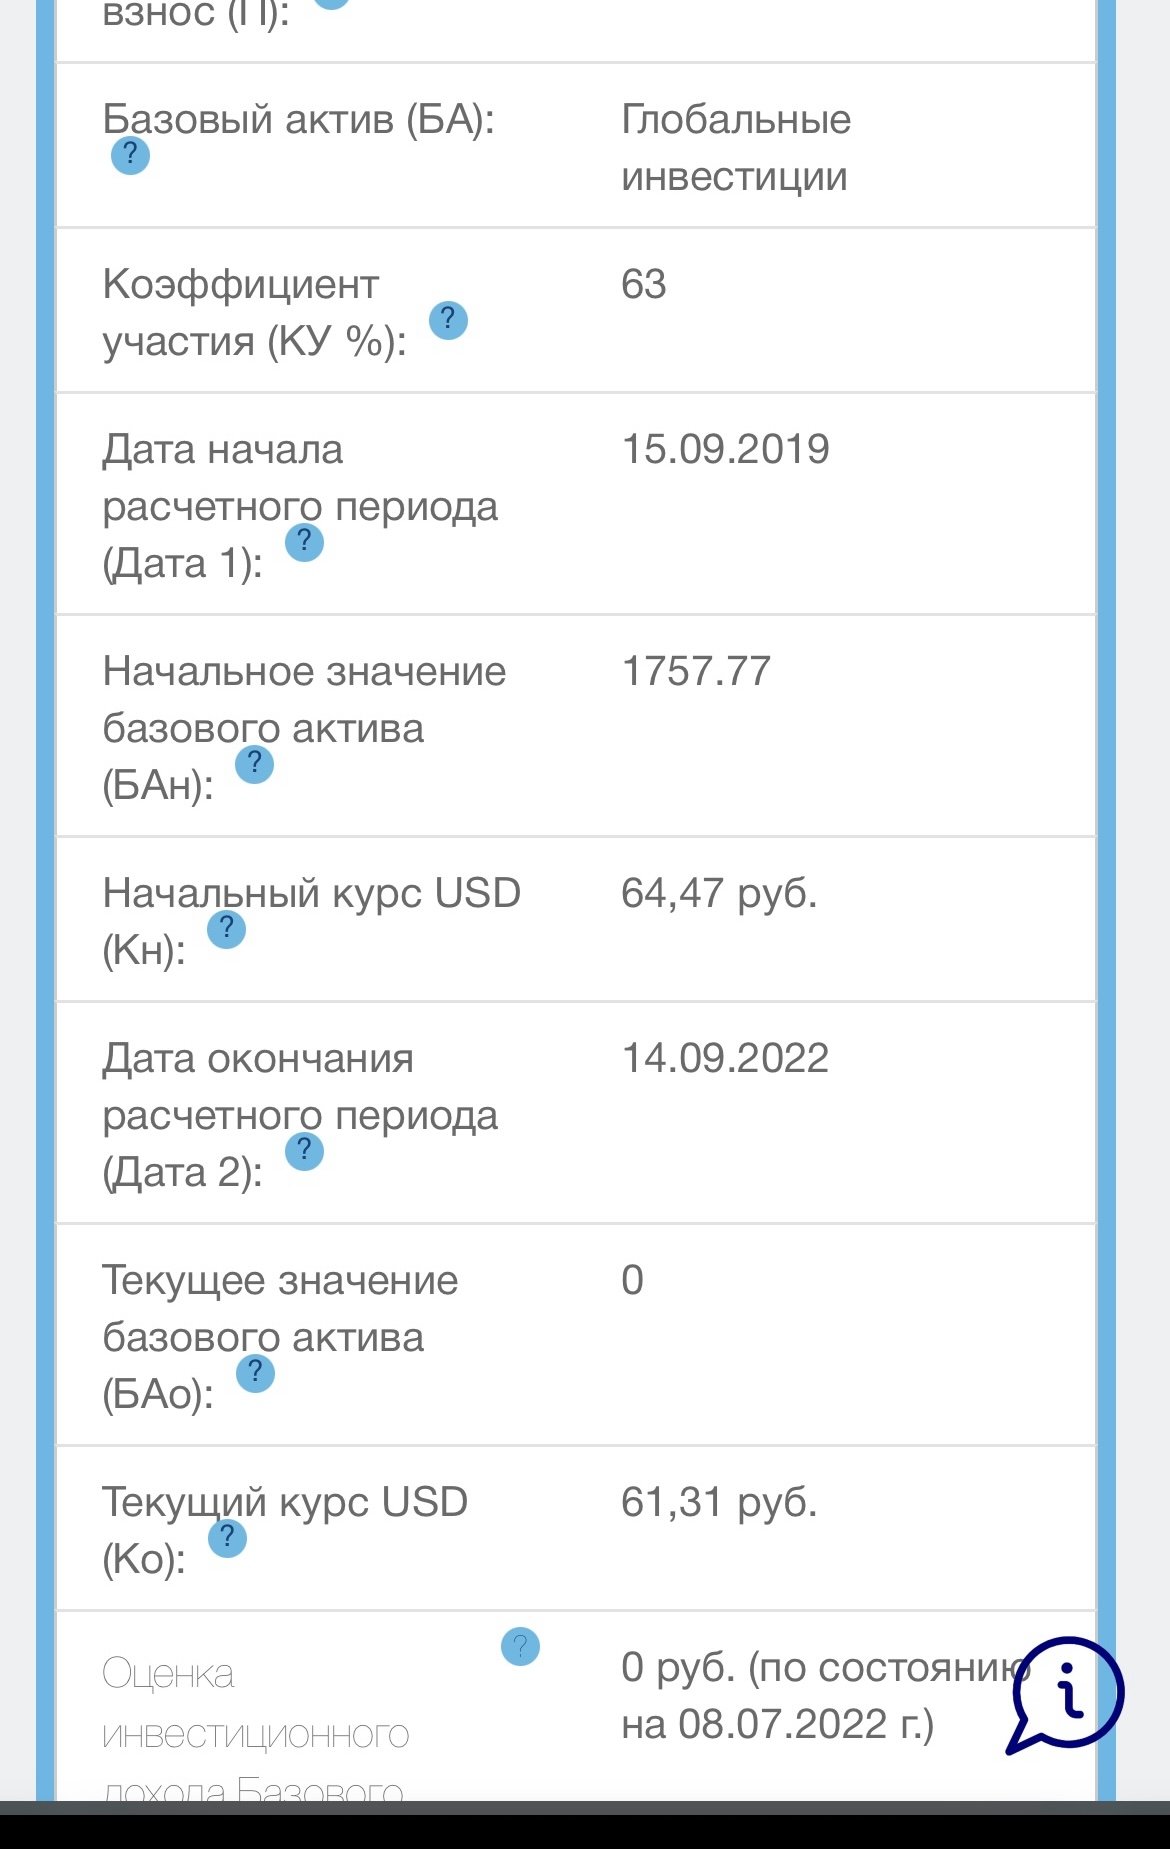Click the value Глобальные инвестиции
1170x1849 pixels.
click(736, 148)
